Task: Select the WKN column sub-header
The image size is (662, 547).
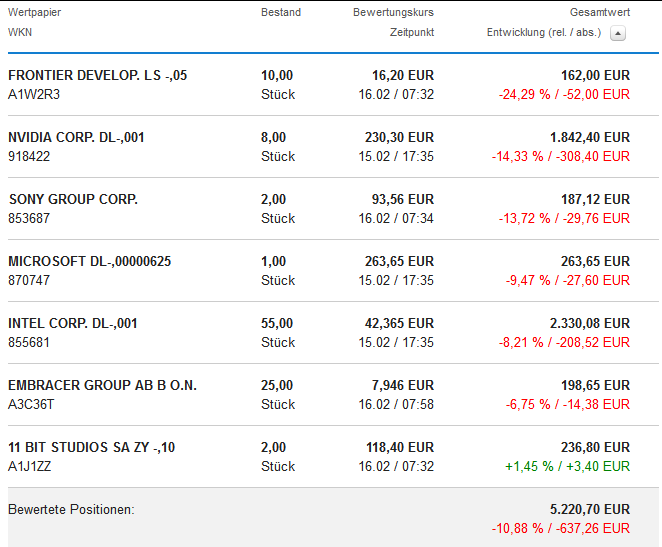Action: point(20,33)
